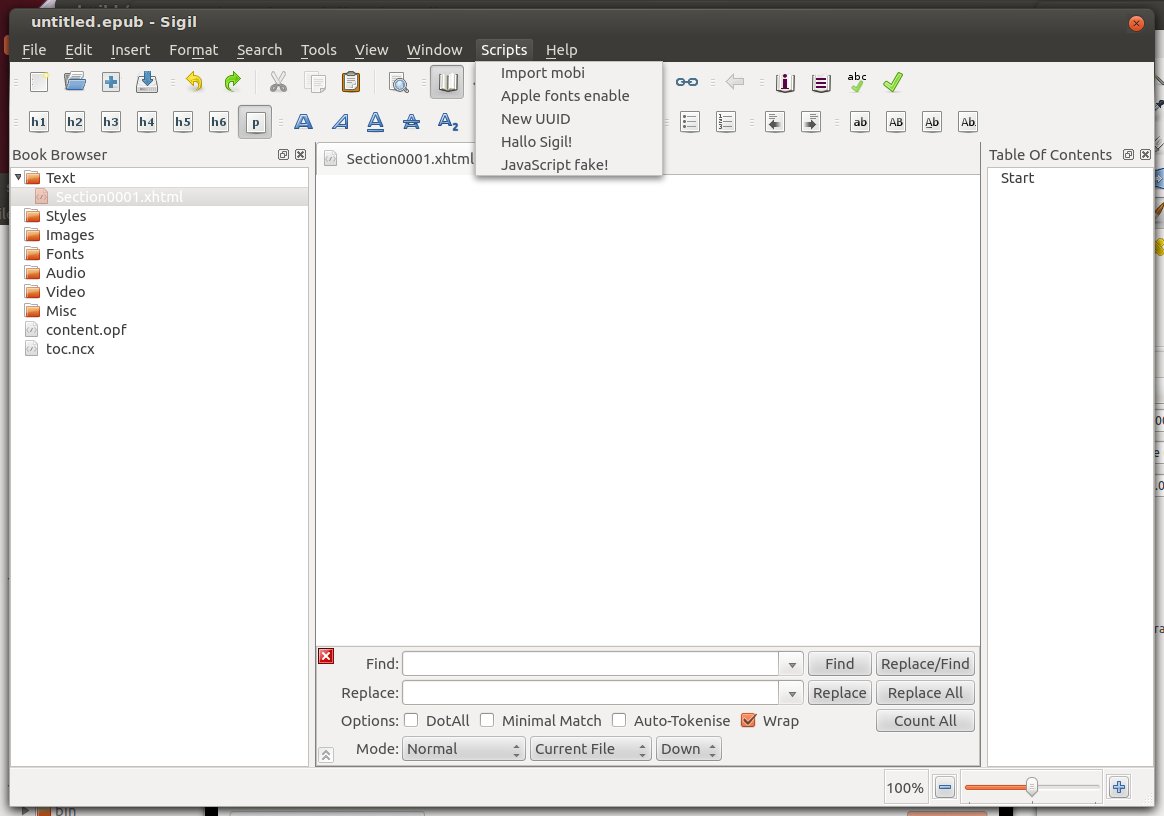Open the Format menu
The width and height of the screenshot is (1164, 816).
pos(194,50)
